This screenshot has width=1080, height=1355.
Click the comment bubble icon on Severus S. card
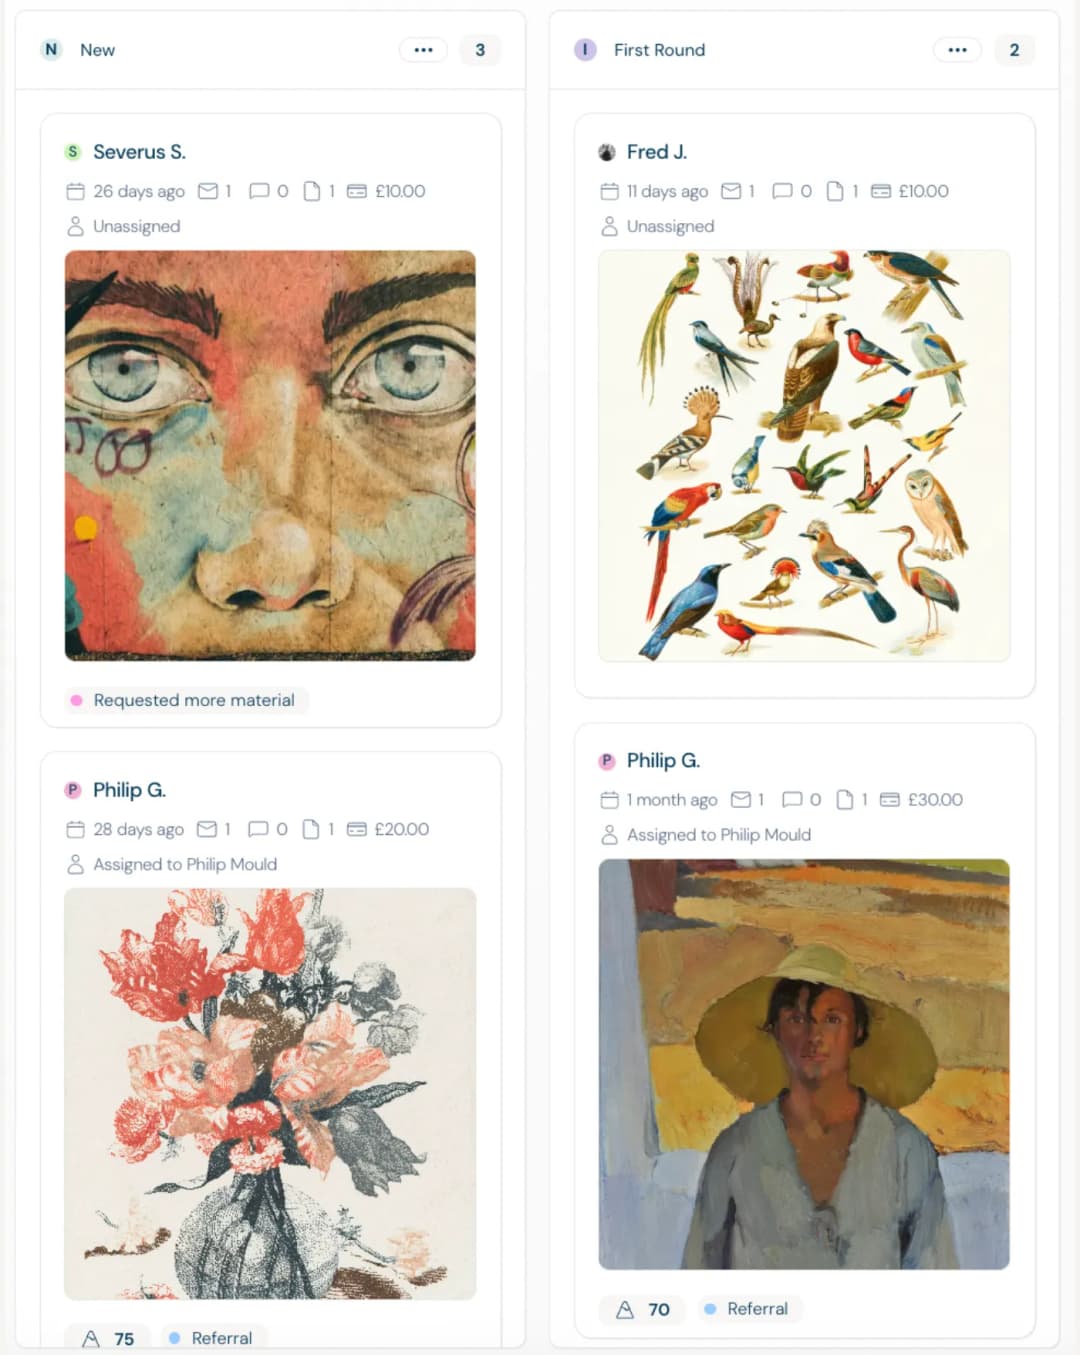(259, 191)
